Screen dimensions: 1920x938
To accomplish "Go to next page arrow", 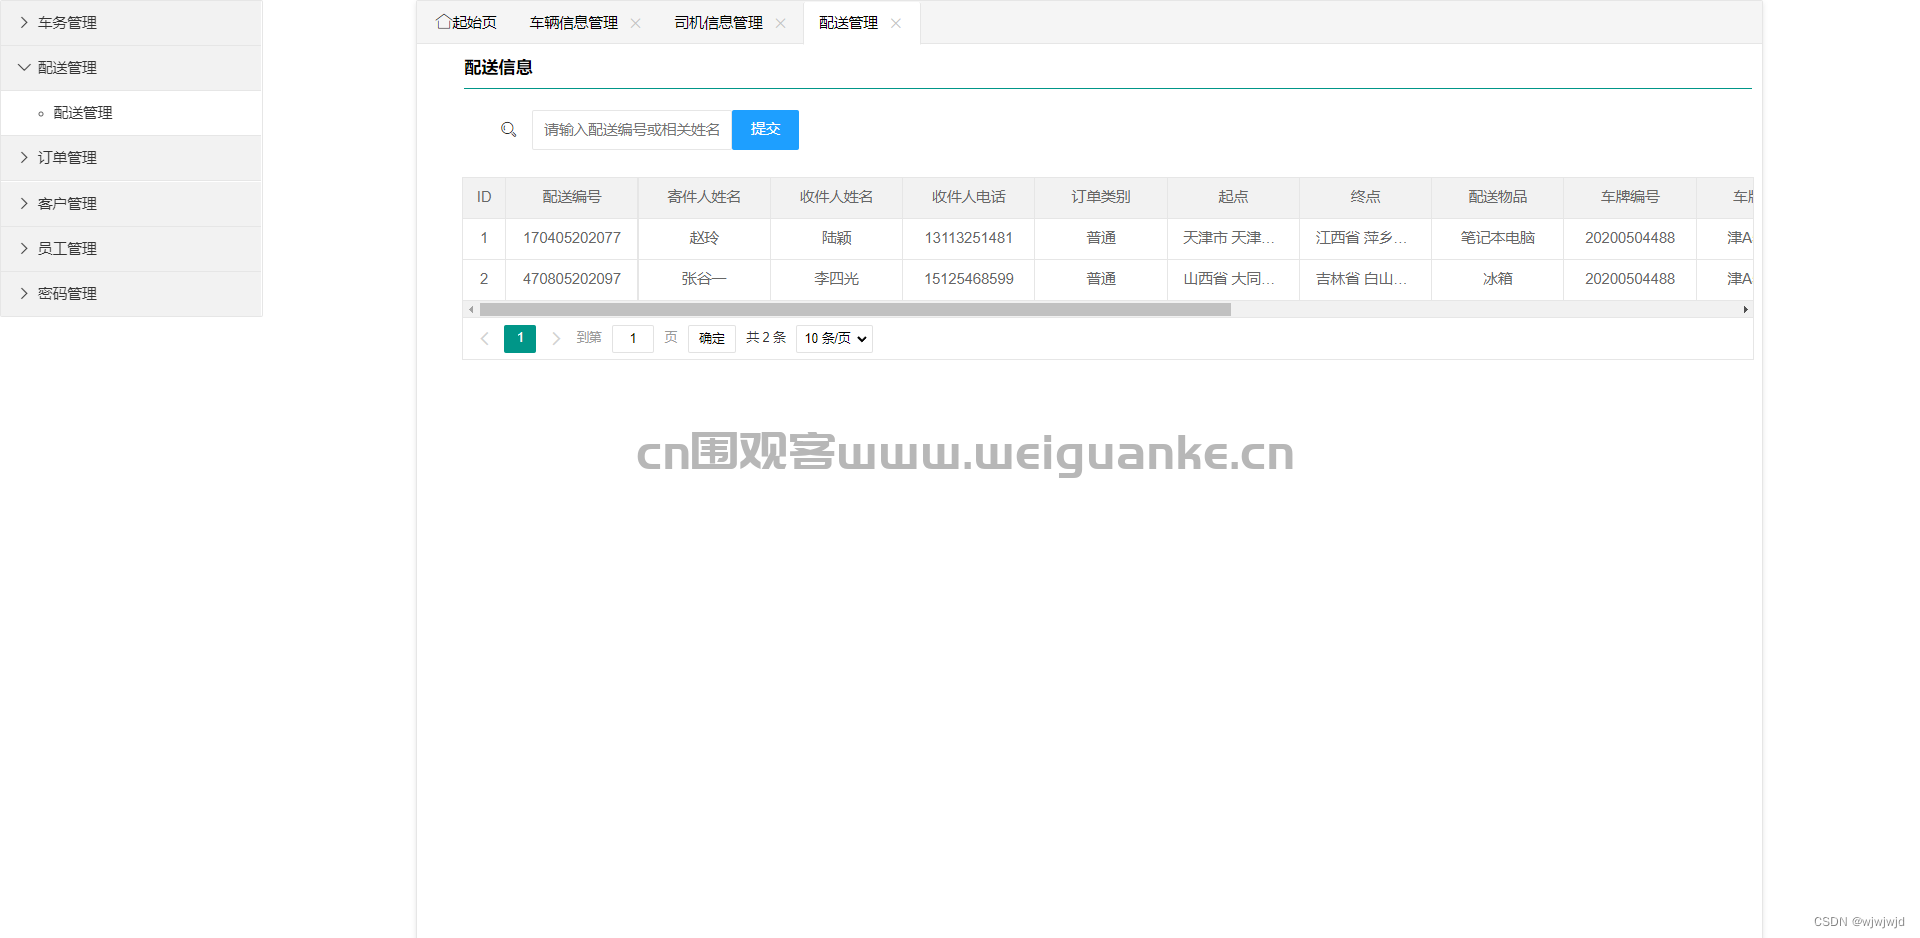I will pos(556,339).
